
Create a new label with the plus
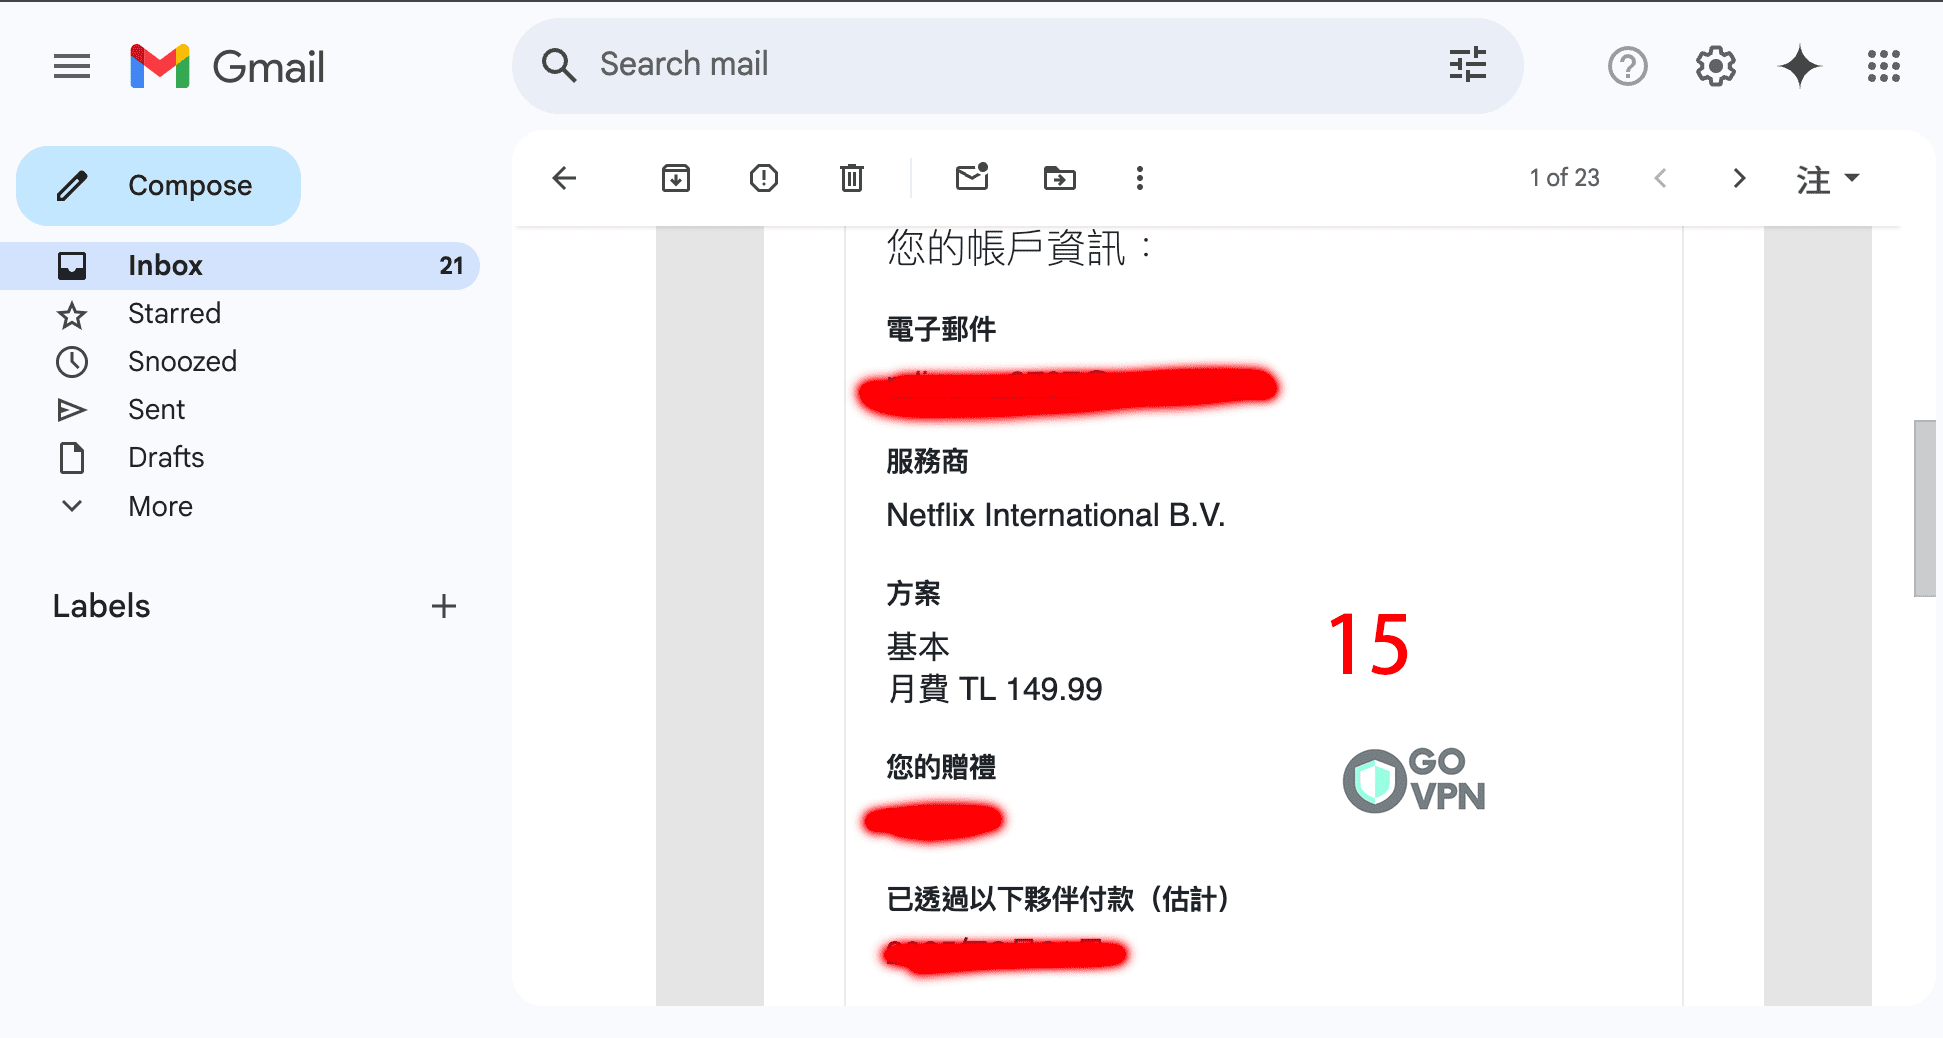point(444,606)
